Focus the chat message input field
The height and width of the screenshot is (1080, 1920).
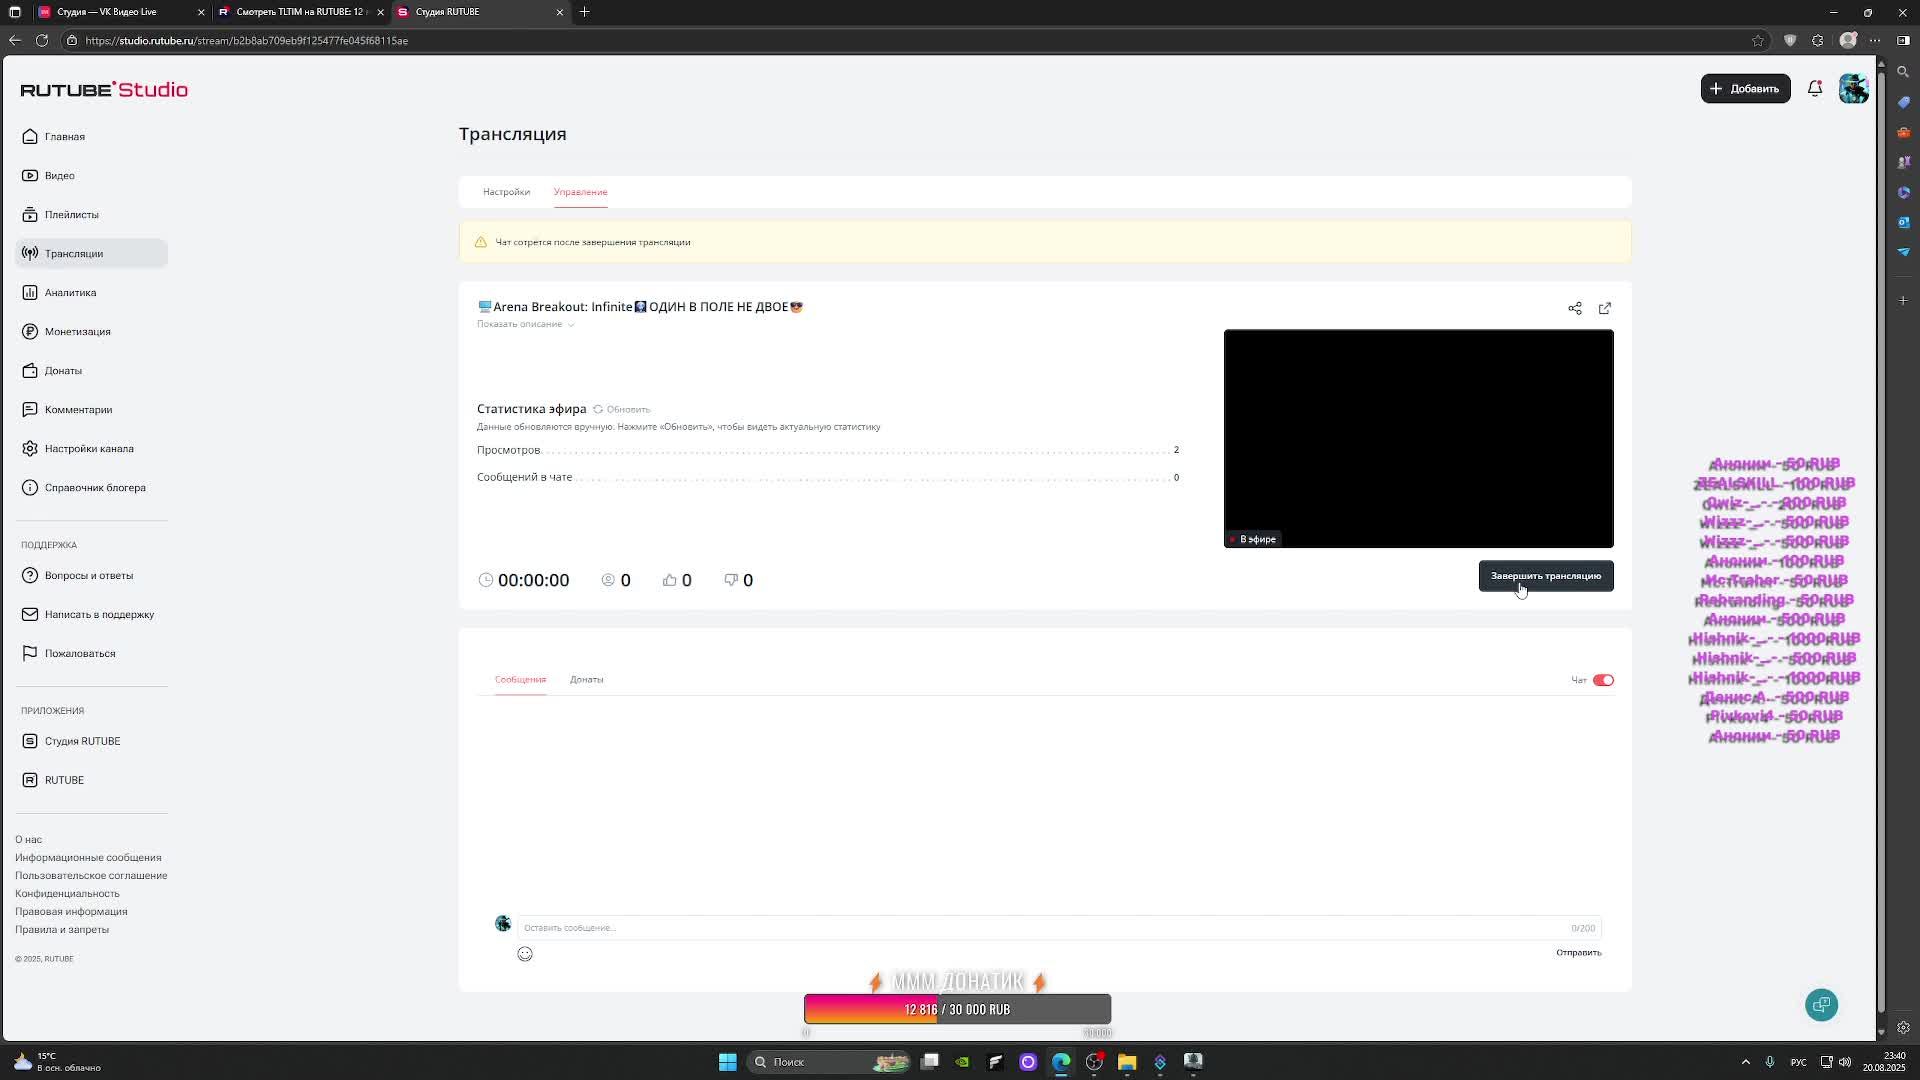pos(1040,928)
